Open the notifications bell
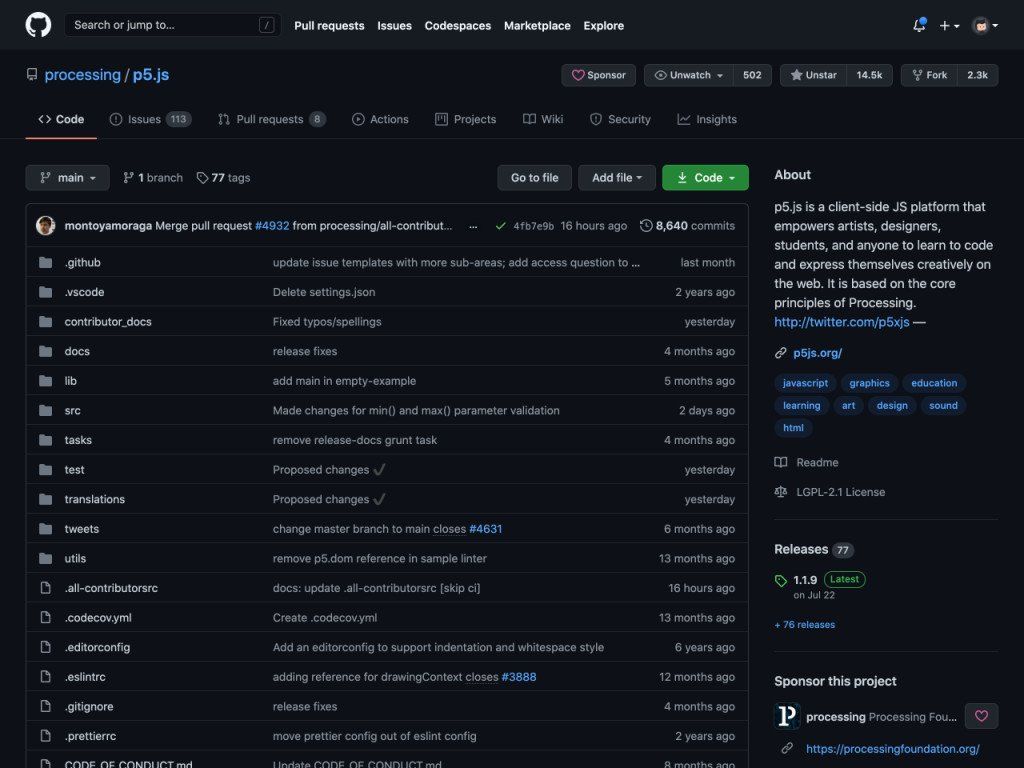 [918, 25]
